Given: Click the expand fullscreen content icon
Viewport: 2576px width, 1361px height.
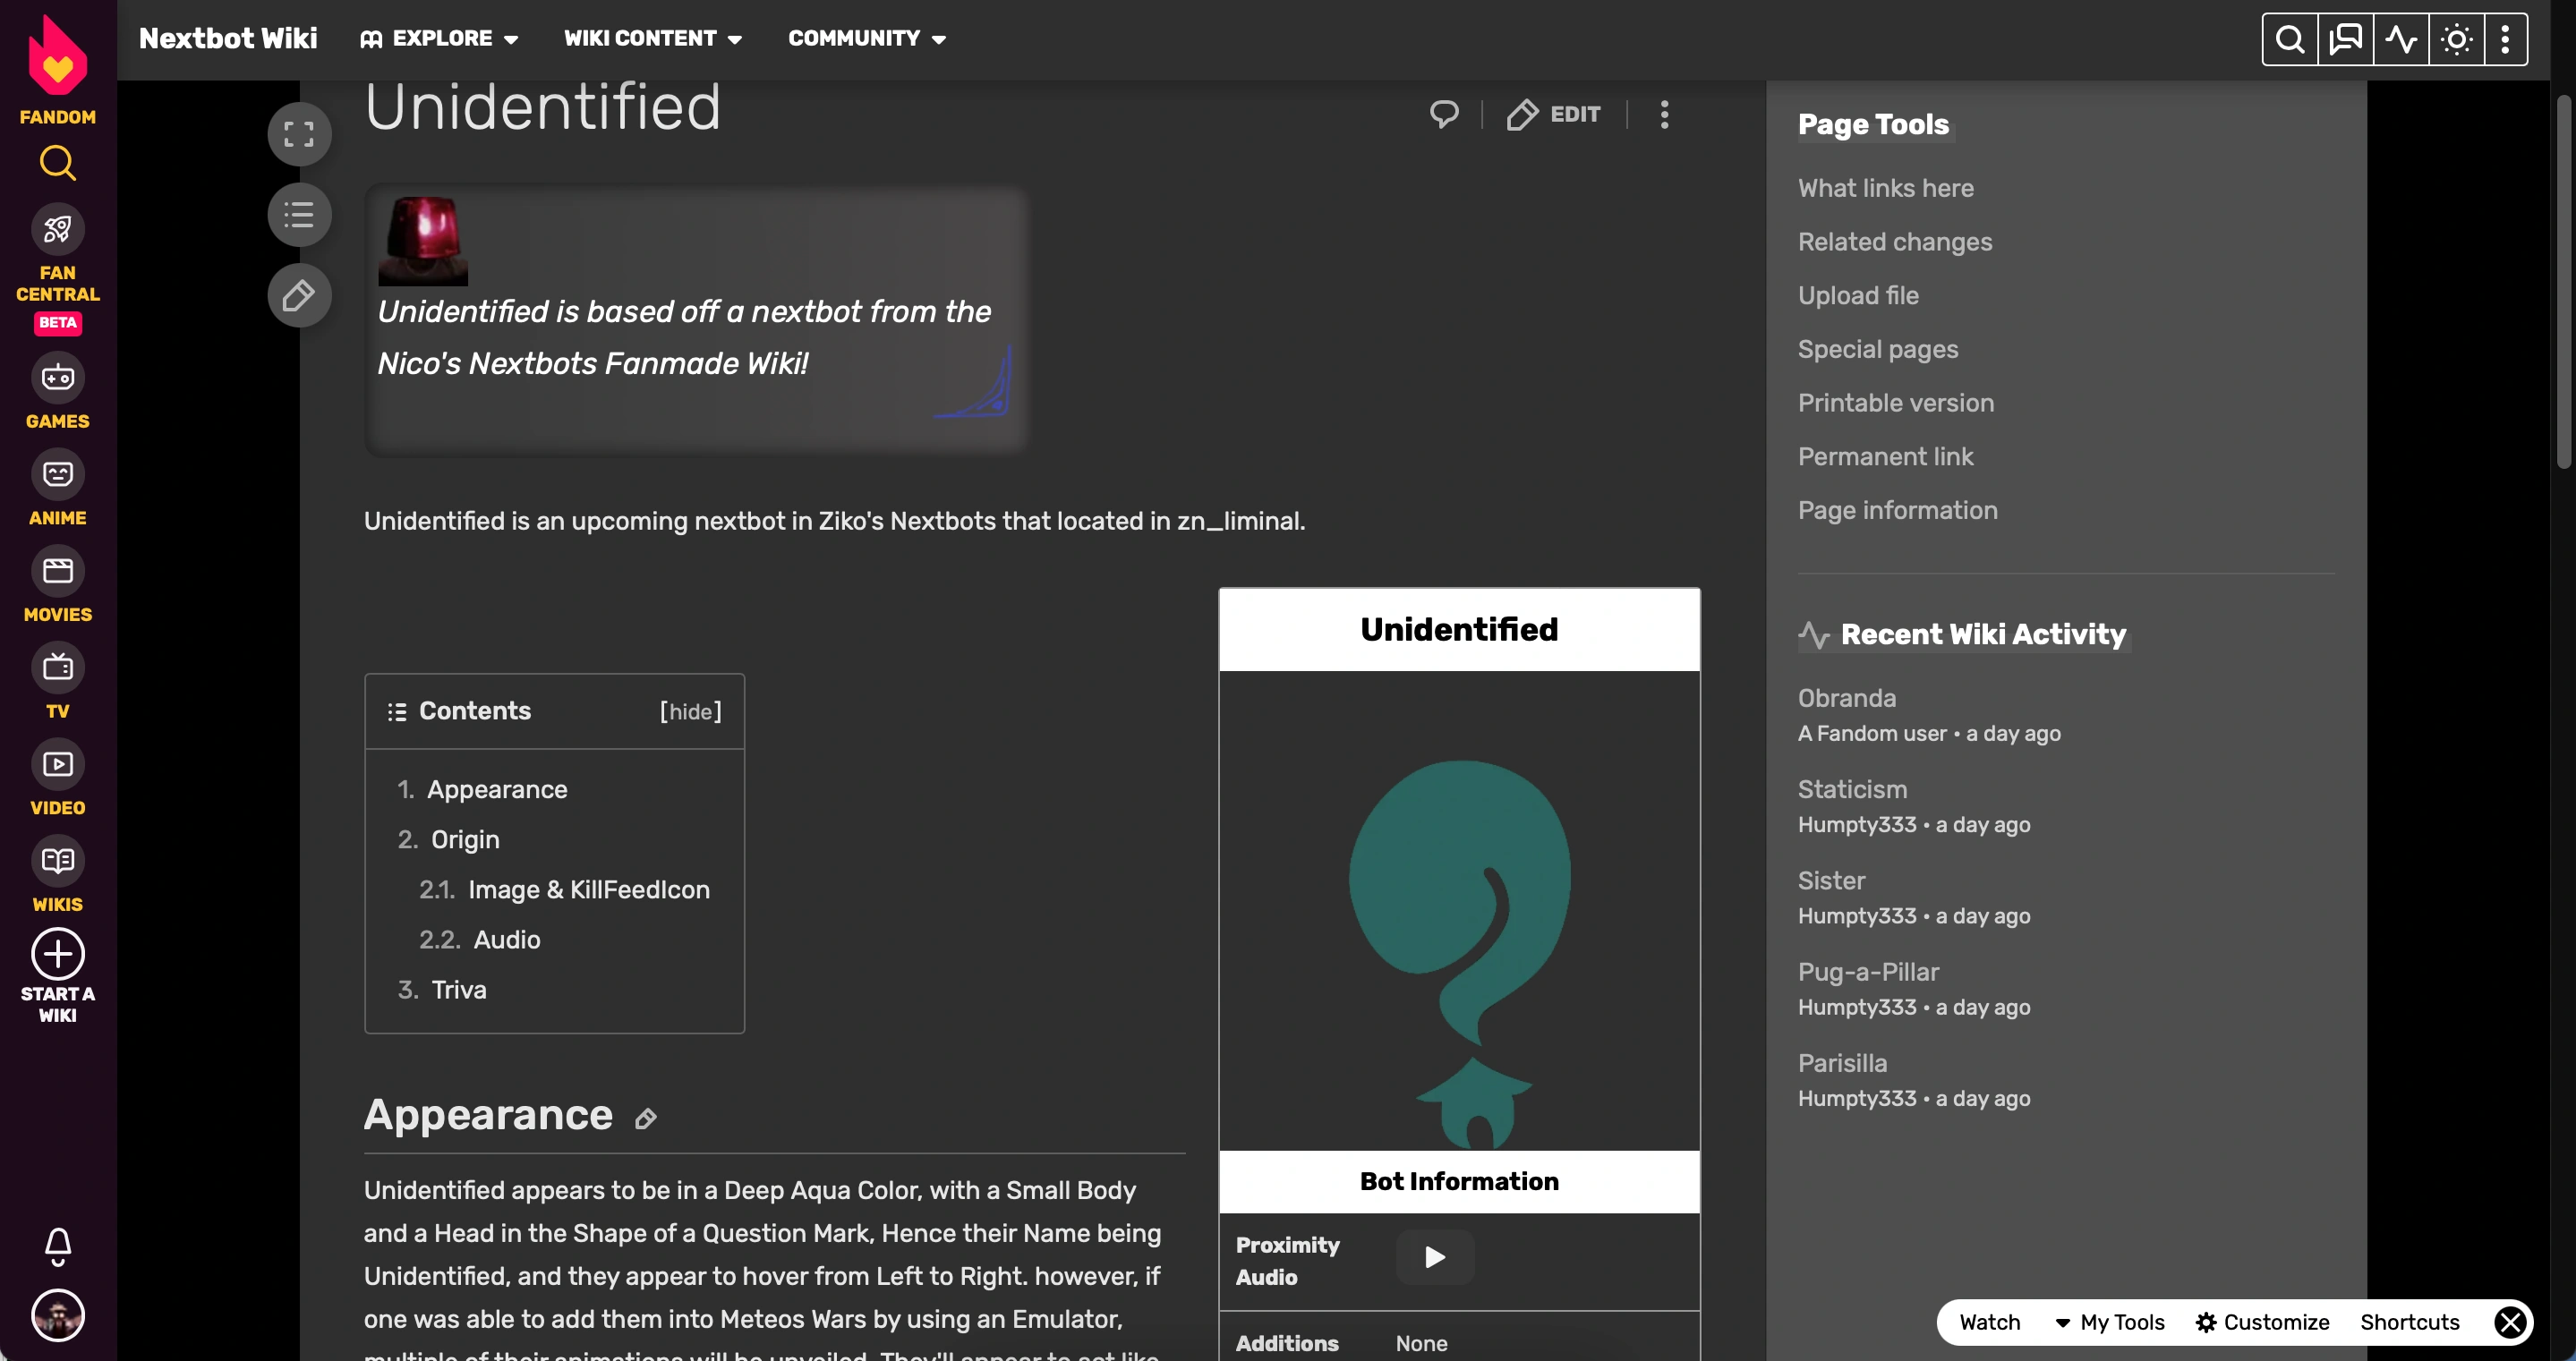Looking at the screenshot, I should [298, 134].
